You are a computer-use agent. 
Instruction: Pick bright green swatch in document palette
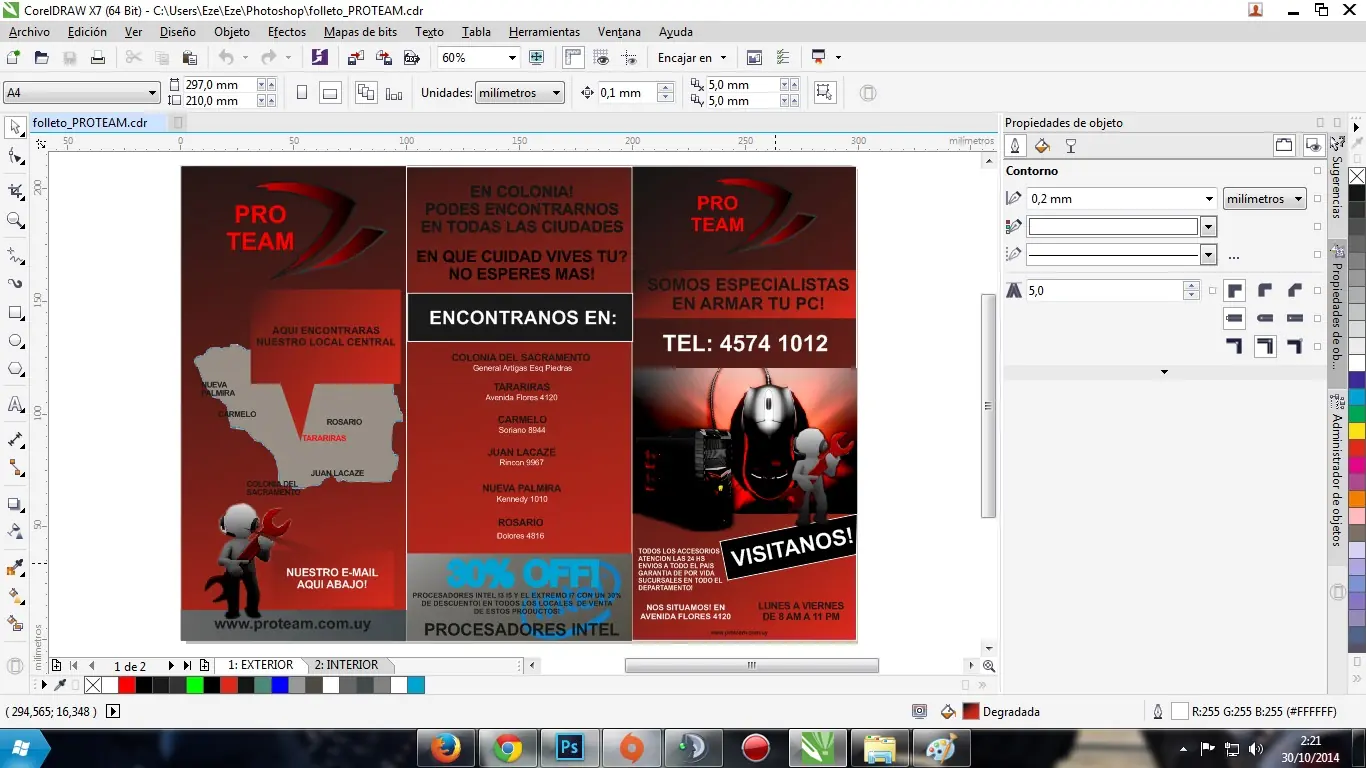point(195,685)
